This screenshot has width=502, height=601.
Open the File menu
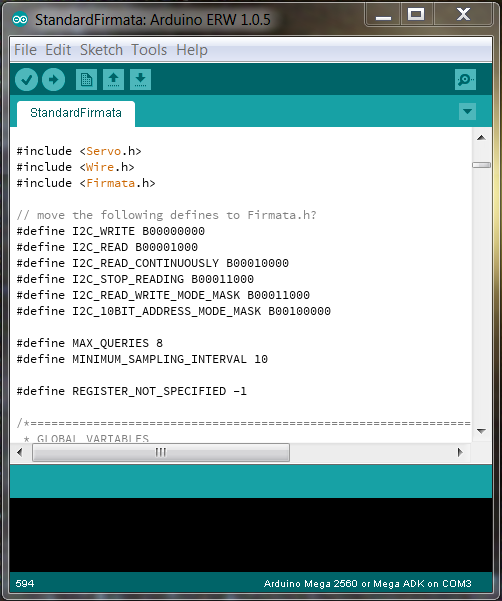[x=25, y=50]
